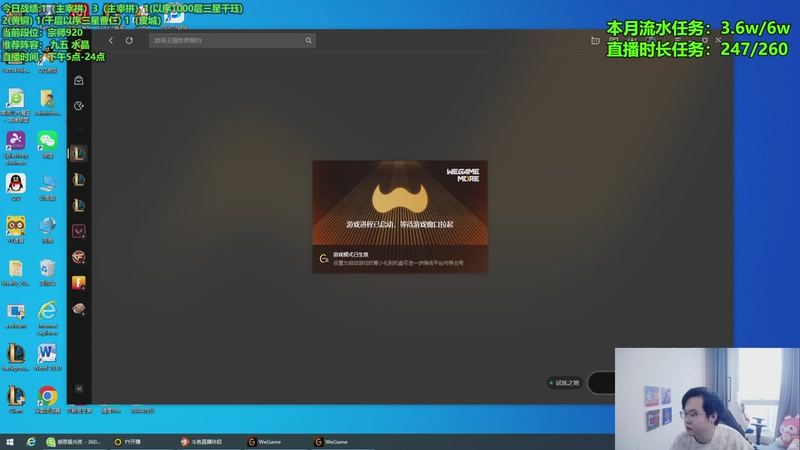The width and height of the screenshot is (800, 450).
Task: Open Internet Explorer from the taskbar
Action: tap(31, 442)
